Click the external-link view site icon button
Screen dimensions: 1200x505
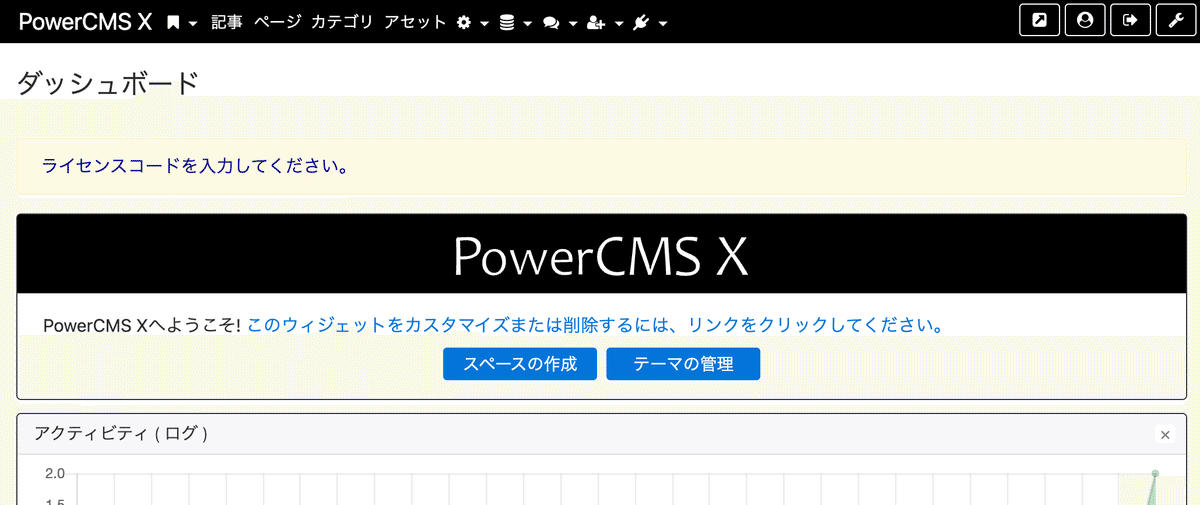(x=1039, y=20)
